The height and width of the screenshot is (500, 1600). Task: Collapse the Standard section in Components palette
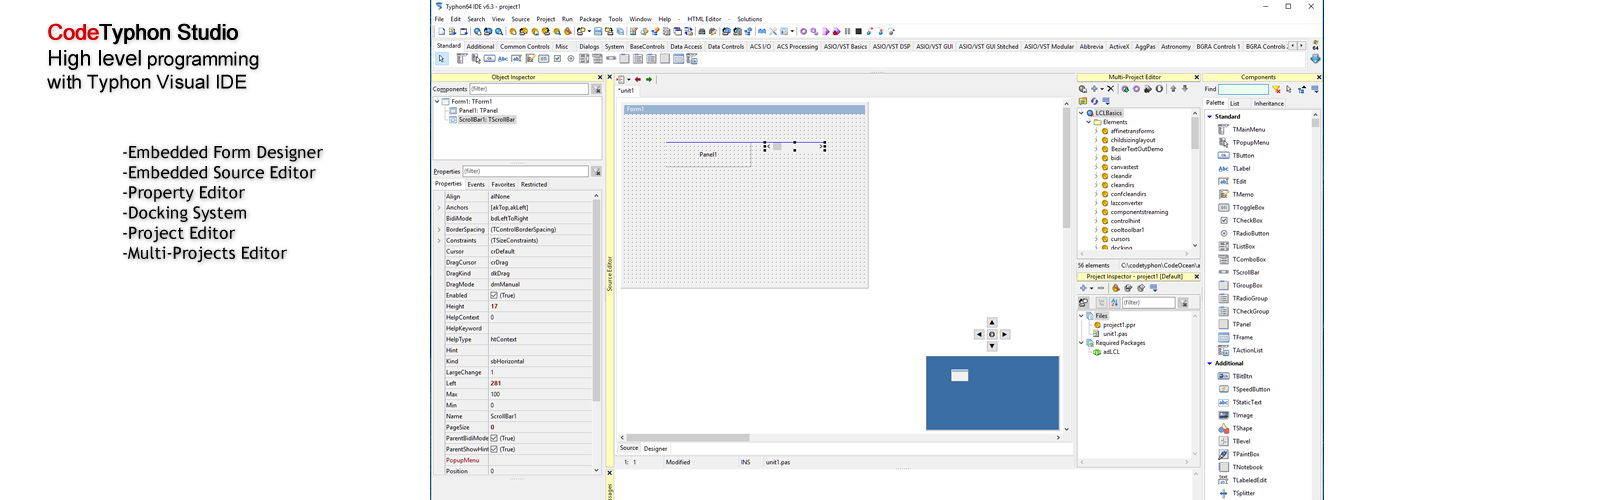click(1210, 117)
